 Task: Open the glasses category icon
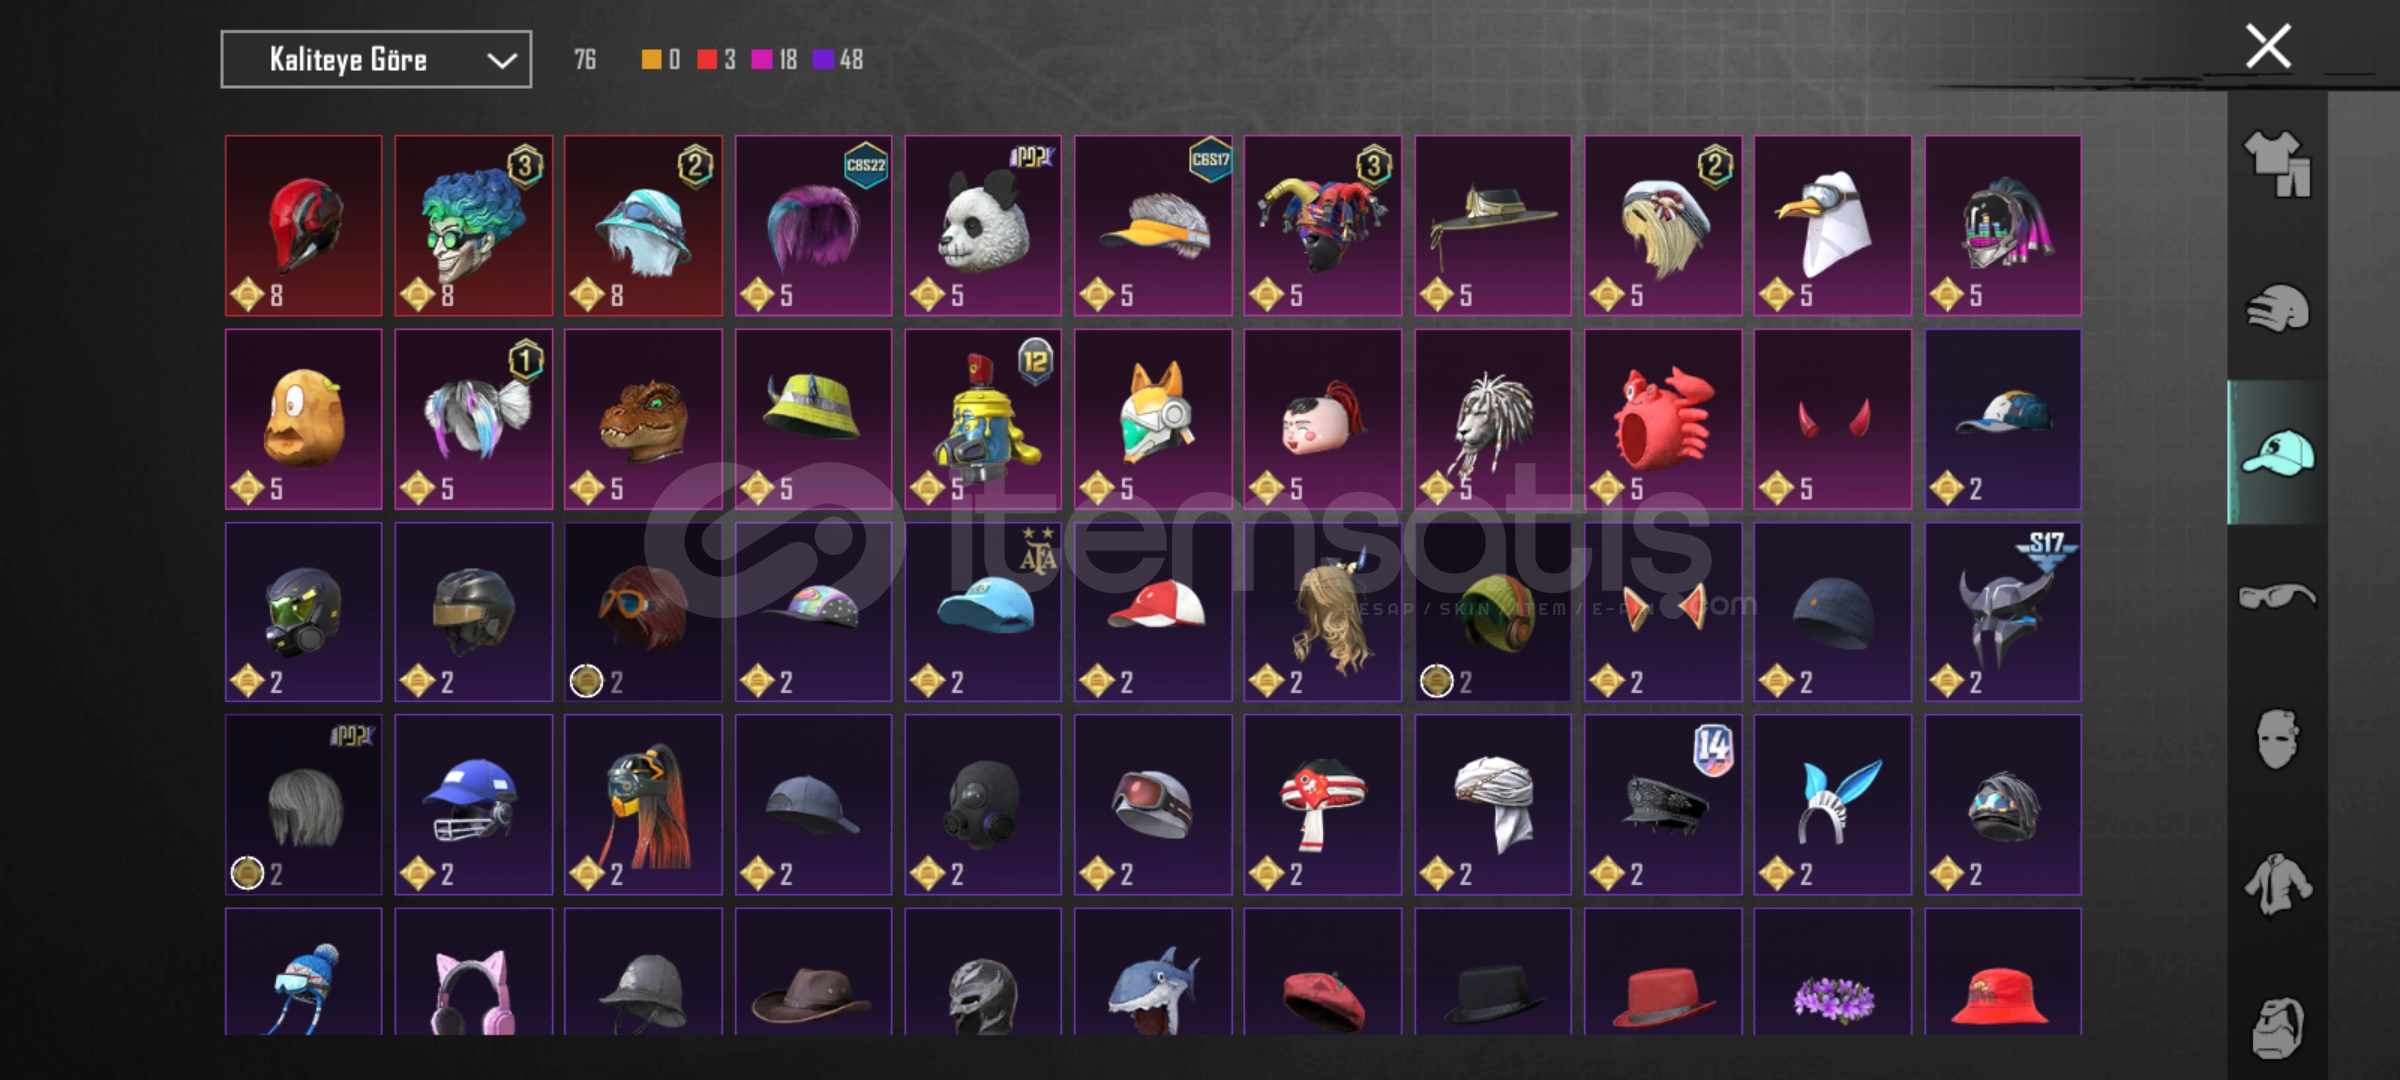pos(2277,597)
